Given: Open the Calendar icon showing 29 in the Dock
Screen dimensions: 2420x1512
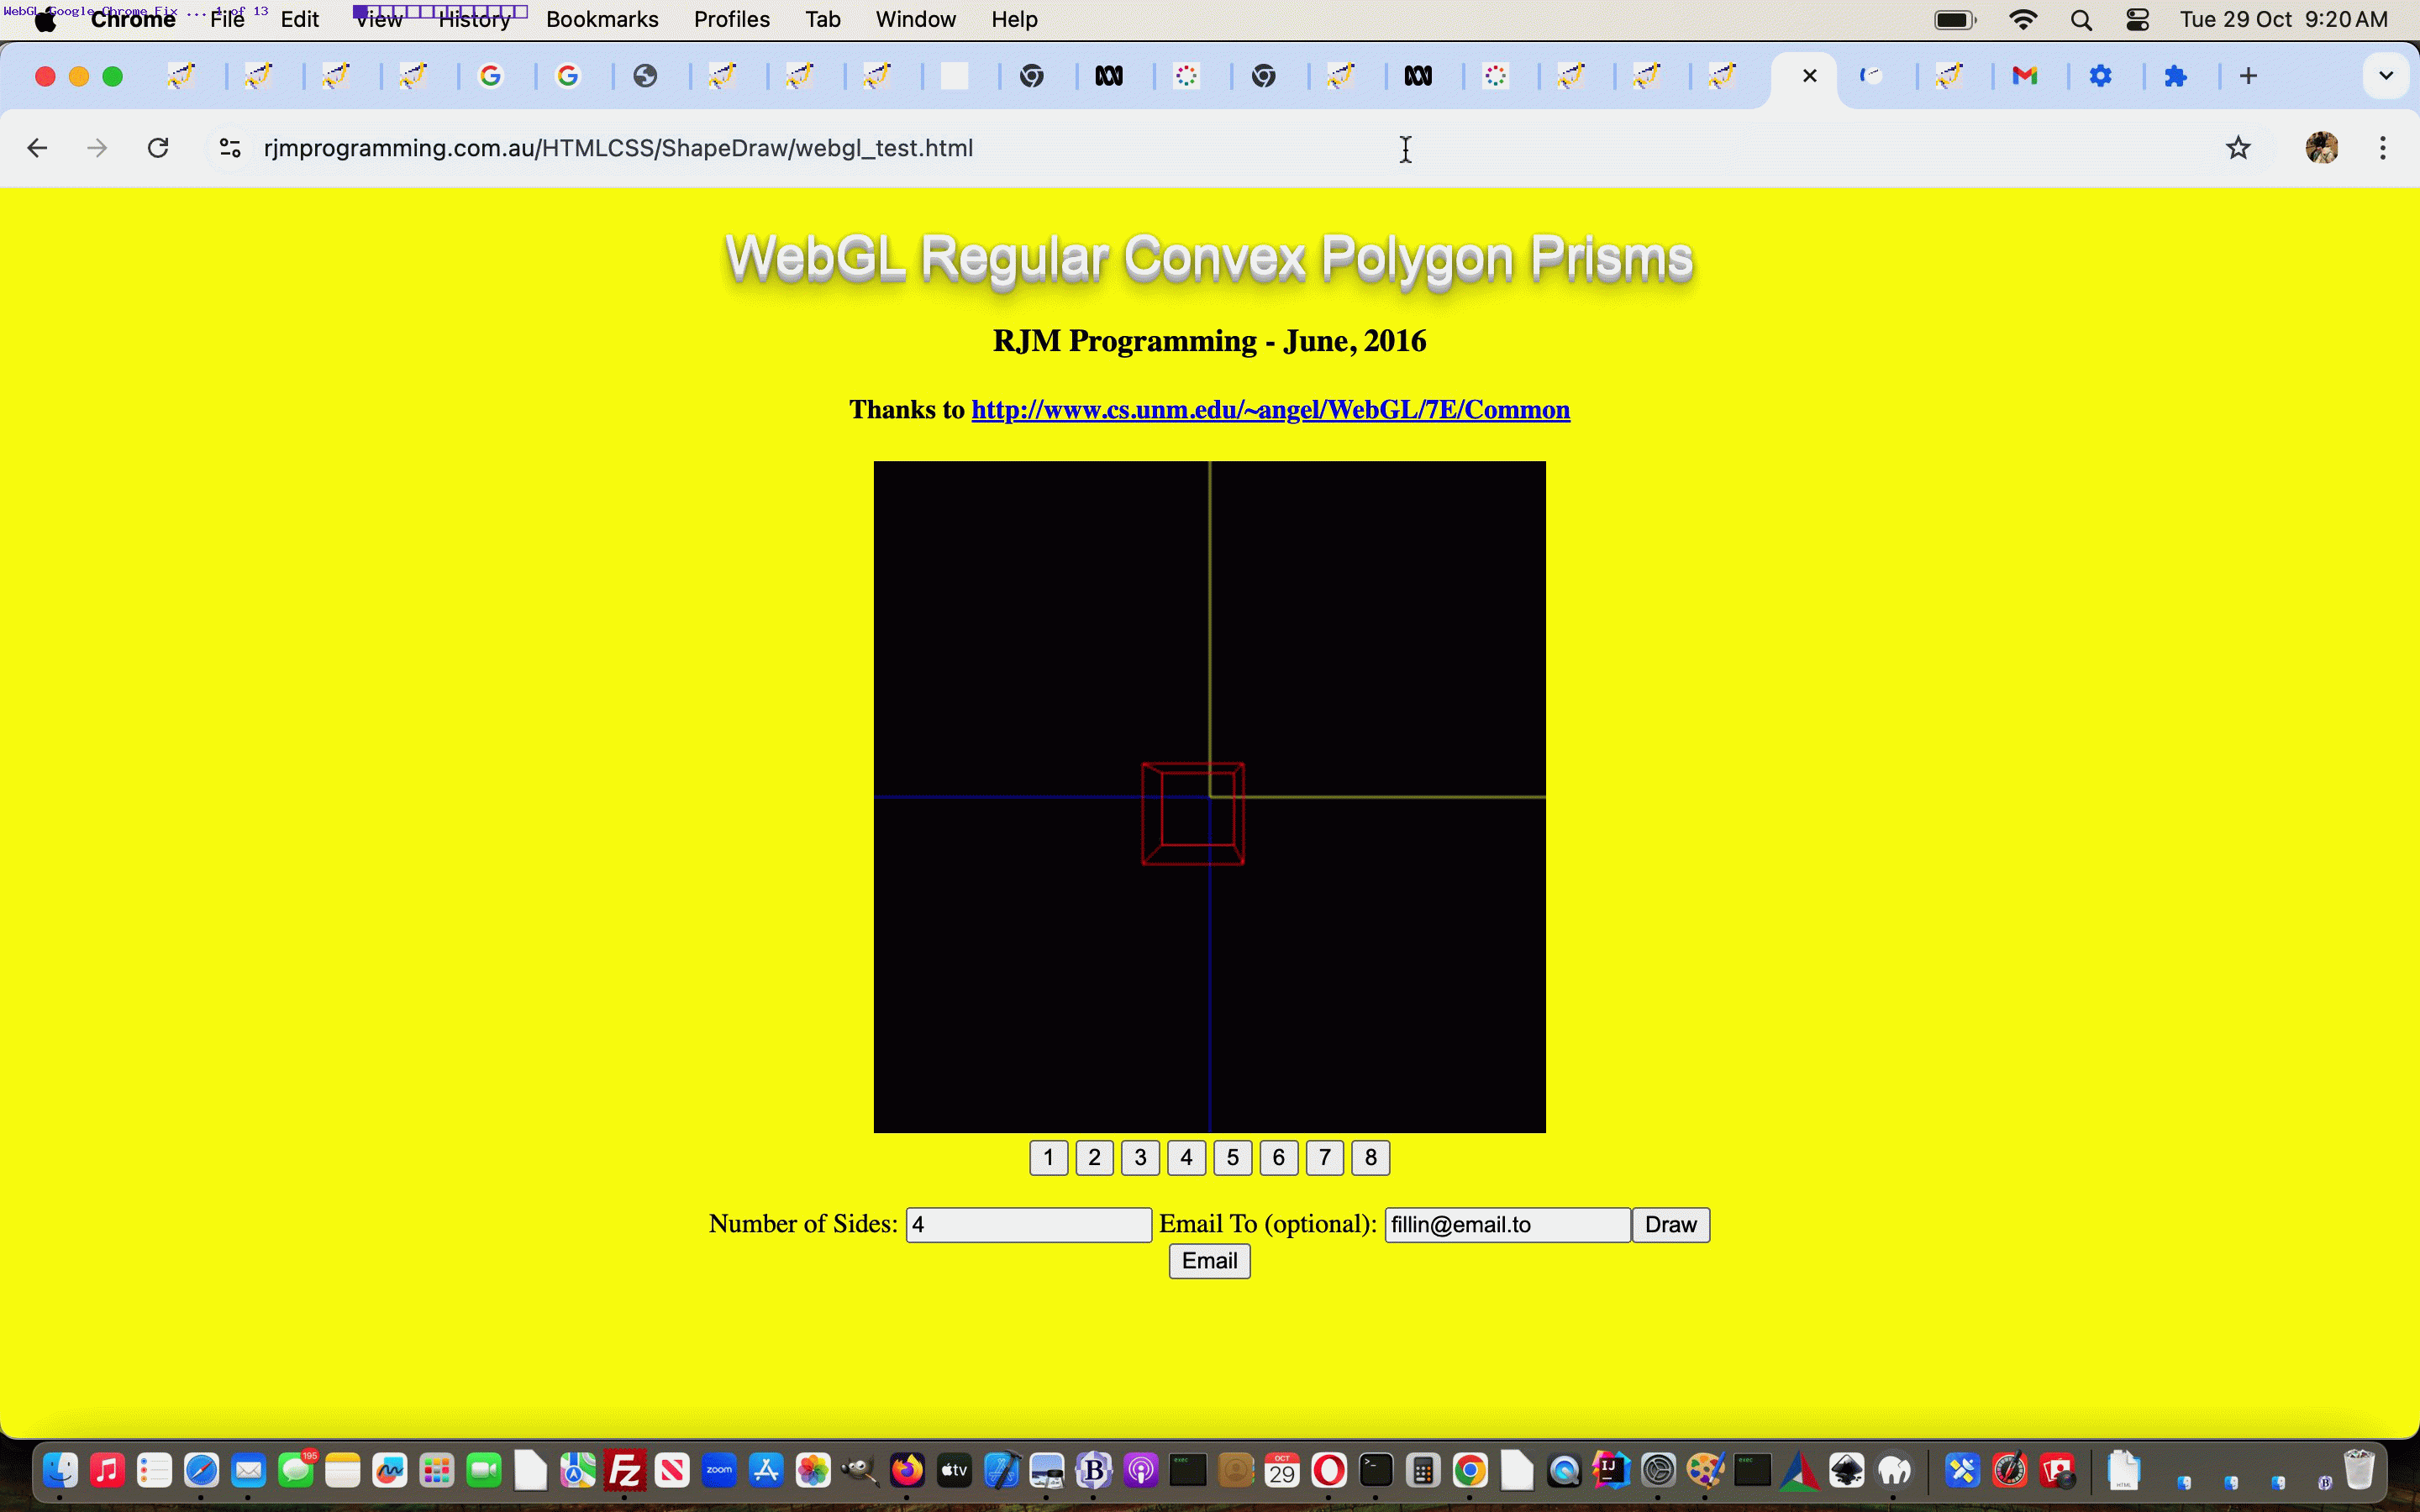Looking at the screenshot, I should pyautogui.click(x=1282, y=1470).
